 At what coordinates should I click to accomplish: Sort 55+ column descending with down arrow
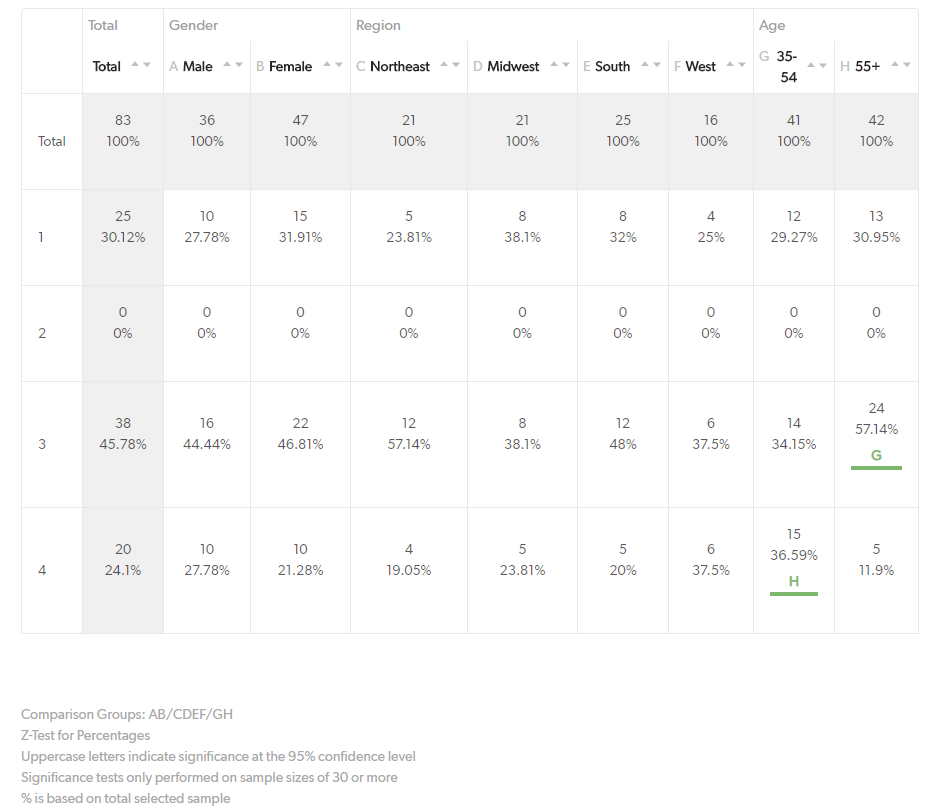click(906, 65)
